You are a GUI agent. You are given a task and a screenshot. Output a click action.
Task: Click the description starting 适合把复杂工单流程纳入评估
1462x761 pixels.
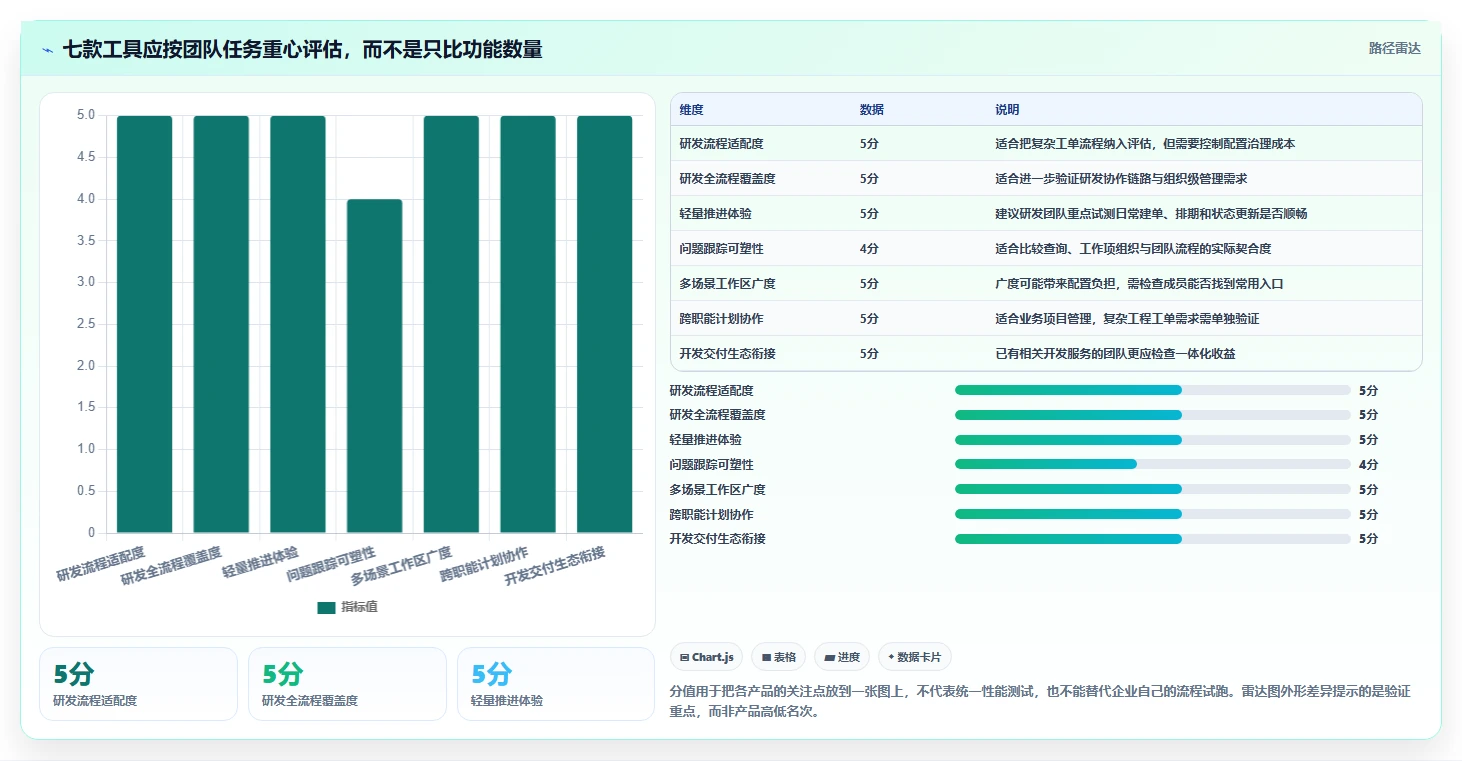(x=1145, y=144)
